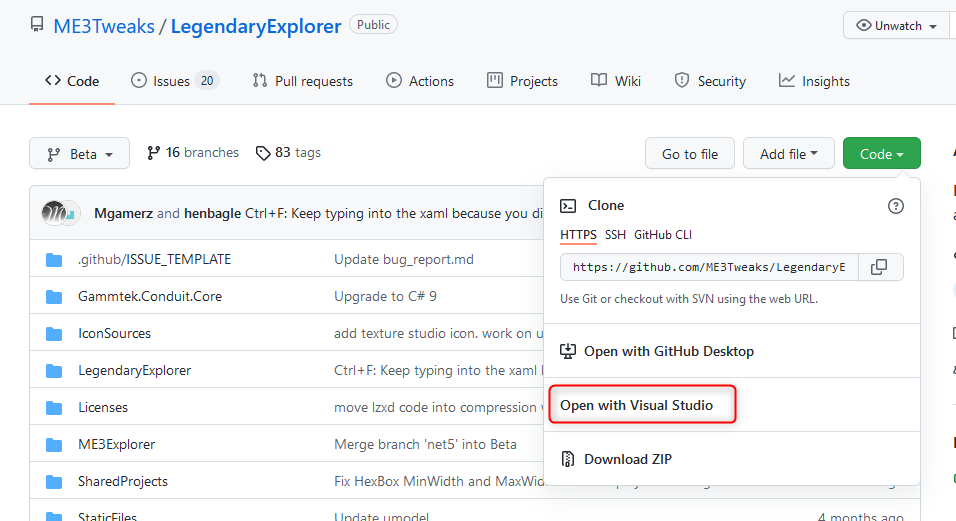
Task: Click the SharedProjects folder icon
Action: [x=54, y=482]
